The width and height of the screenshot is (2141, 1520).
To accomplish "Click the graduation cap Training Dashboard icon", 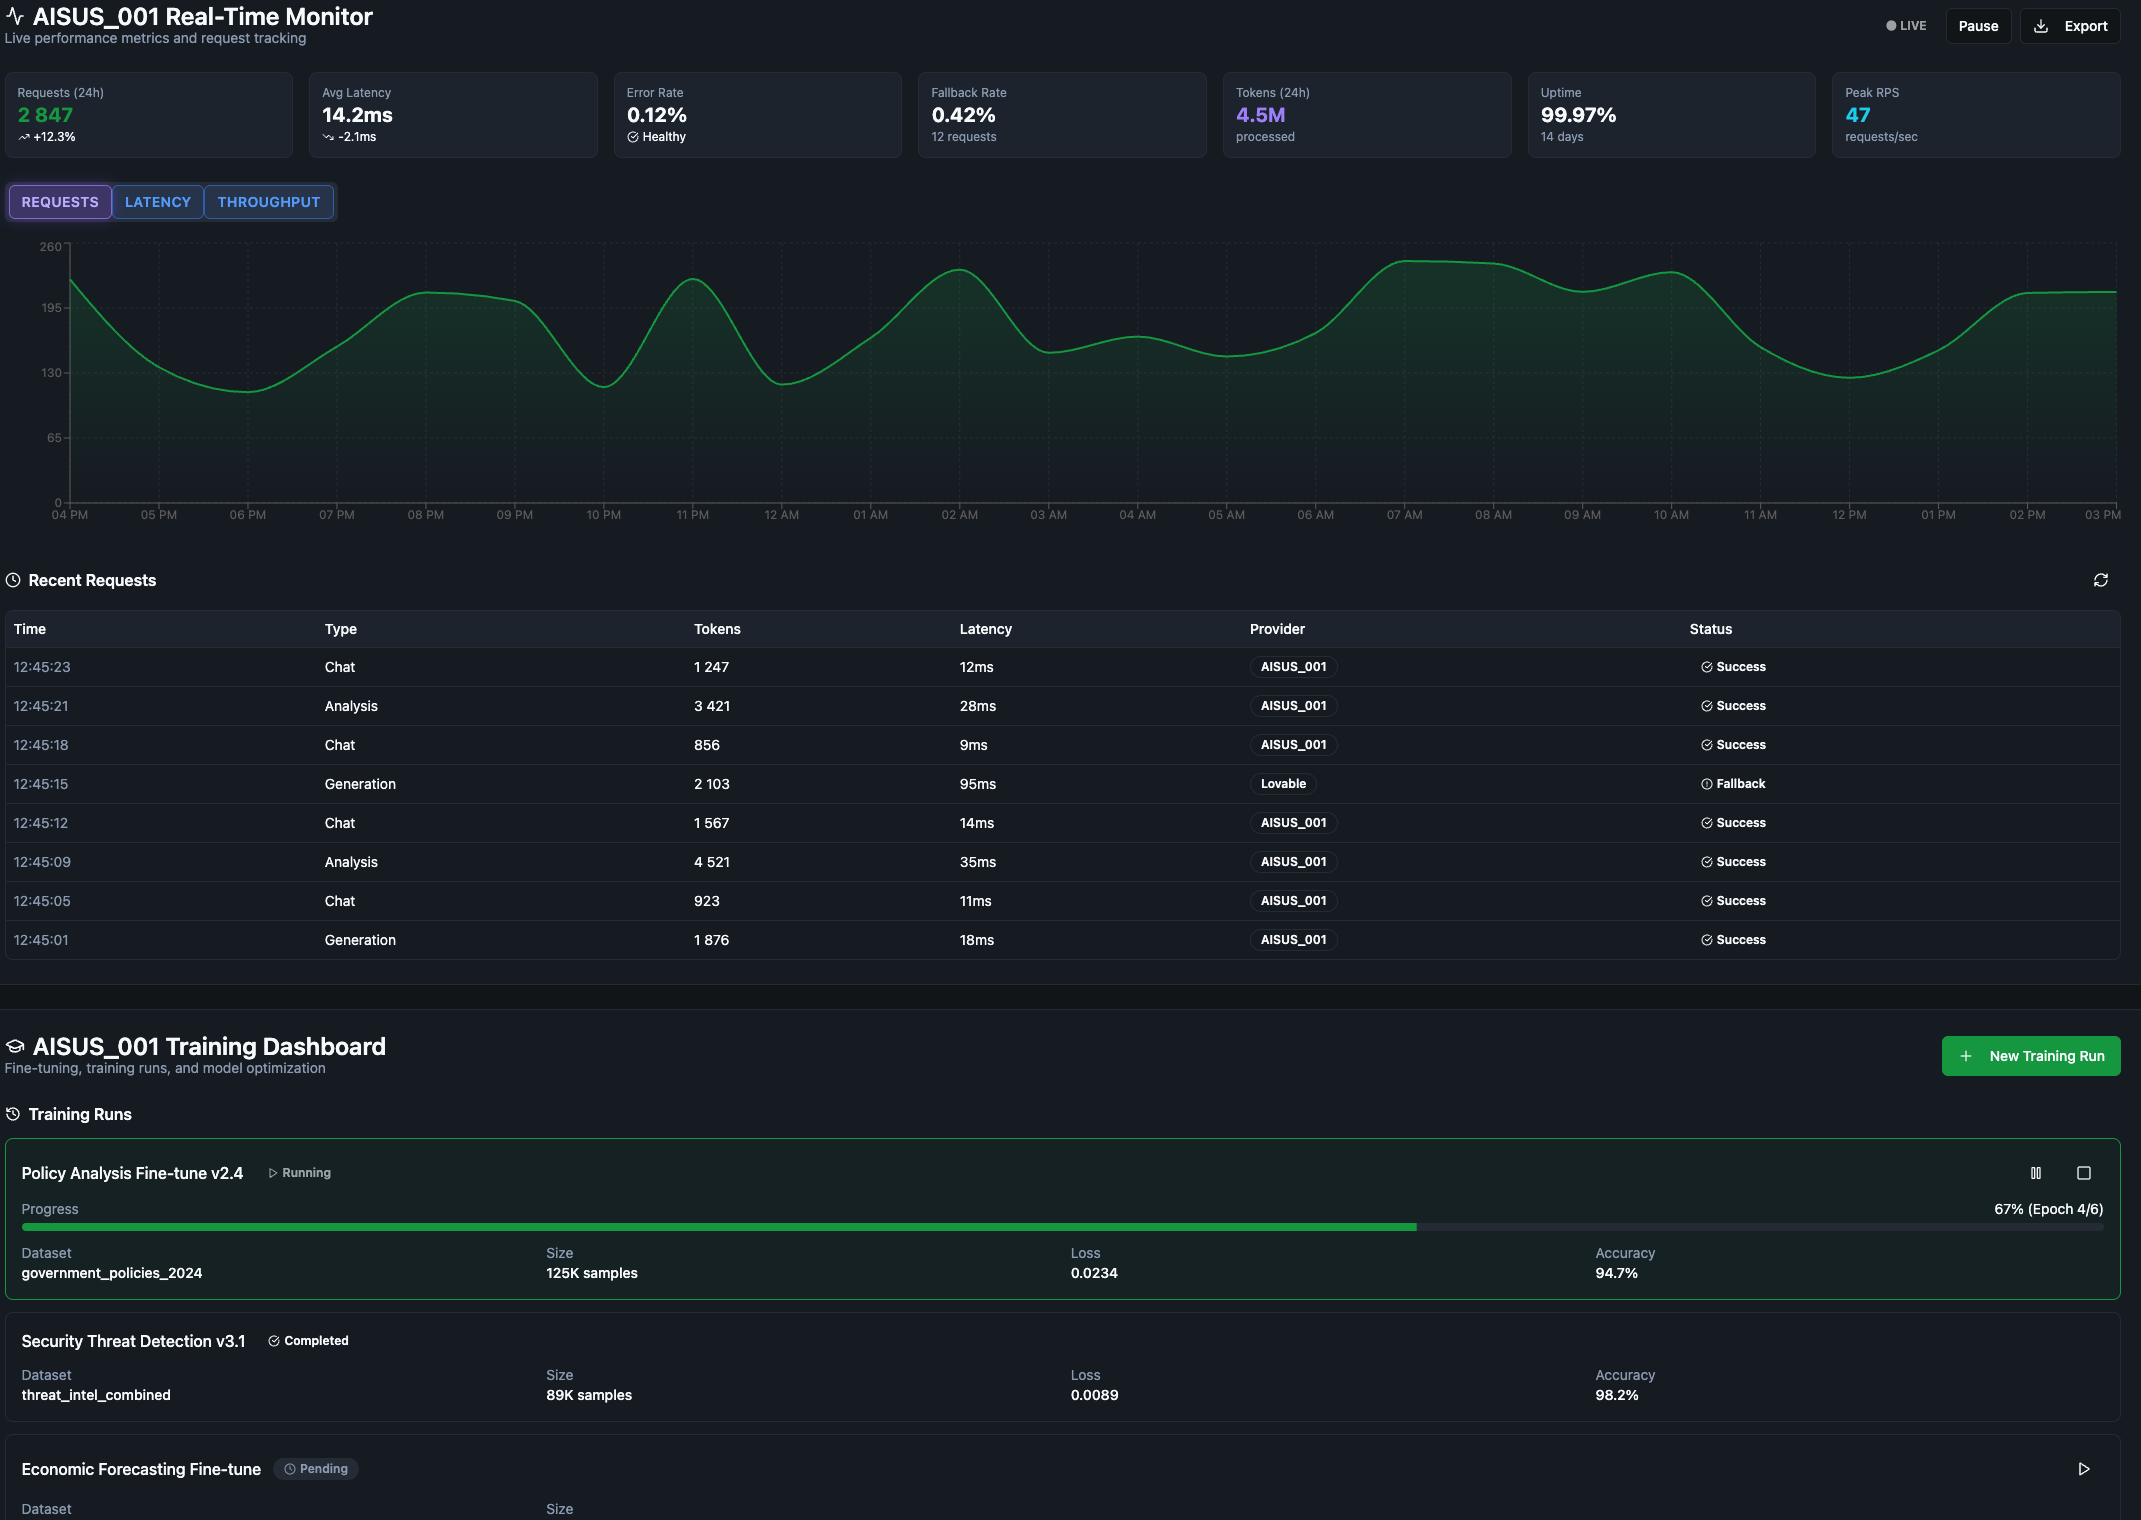I will [x=15, y=1047].
